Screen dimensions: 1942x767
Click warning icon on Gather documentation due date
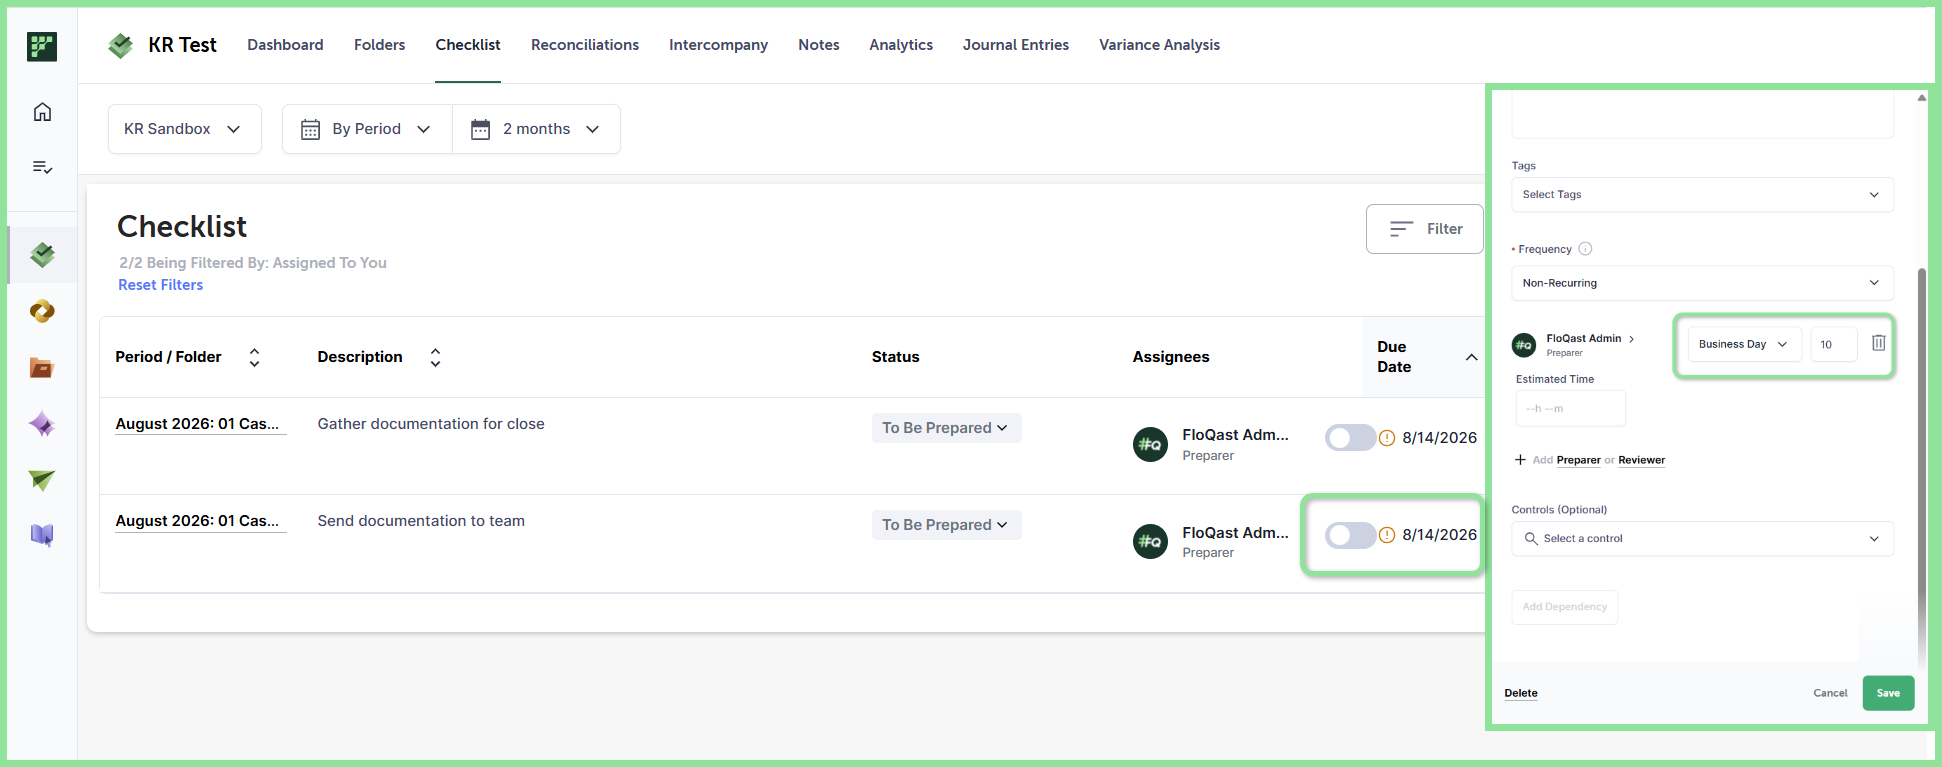(x=1387, y=438)
